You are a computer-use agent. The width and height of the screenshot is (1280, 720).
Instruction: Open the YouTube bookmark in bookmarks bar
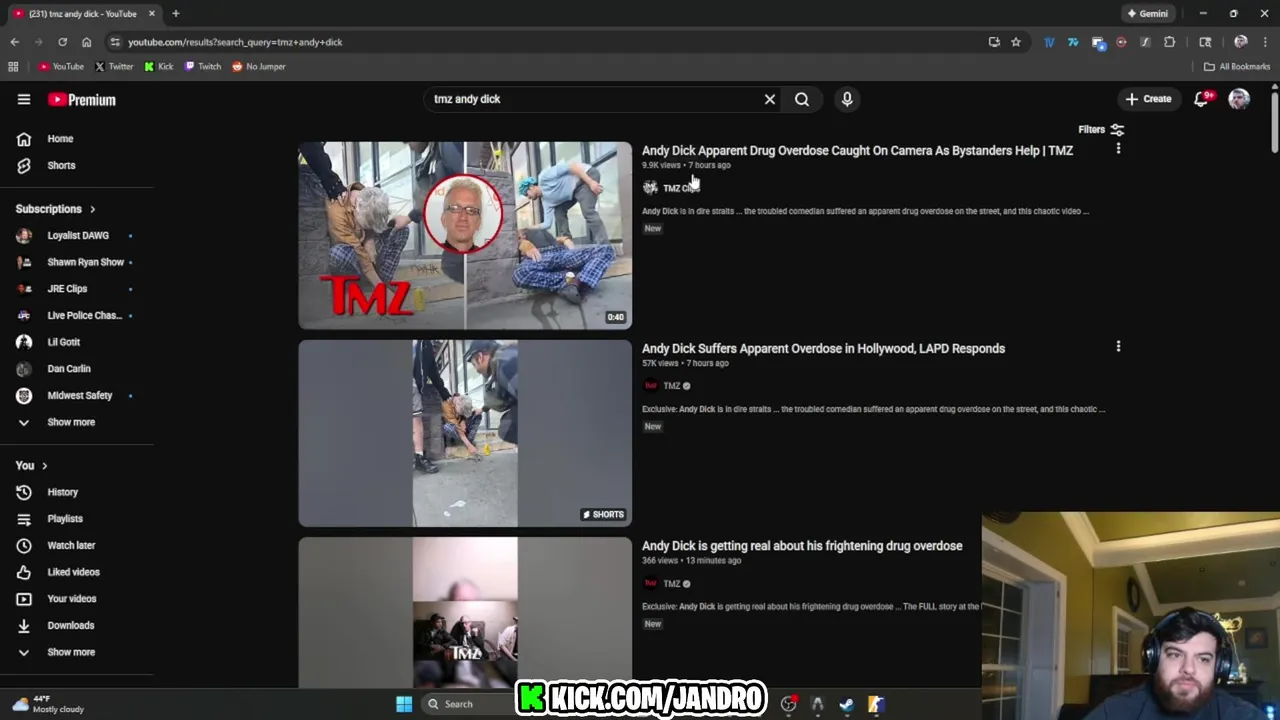[61, 67]
